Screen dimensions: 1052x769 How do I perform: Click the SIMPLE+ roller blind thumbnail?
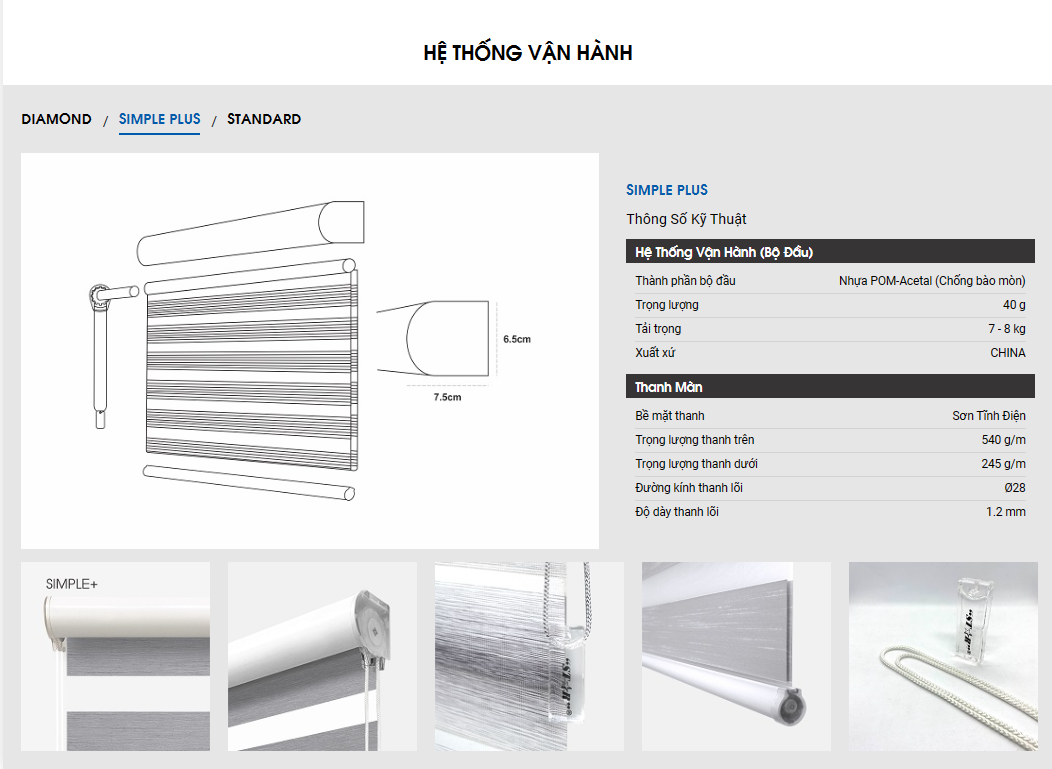coord(115,656)
